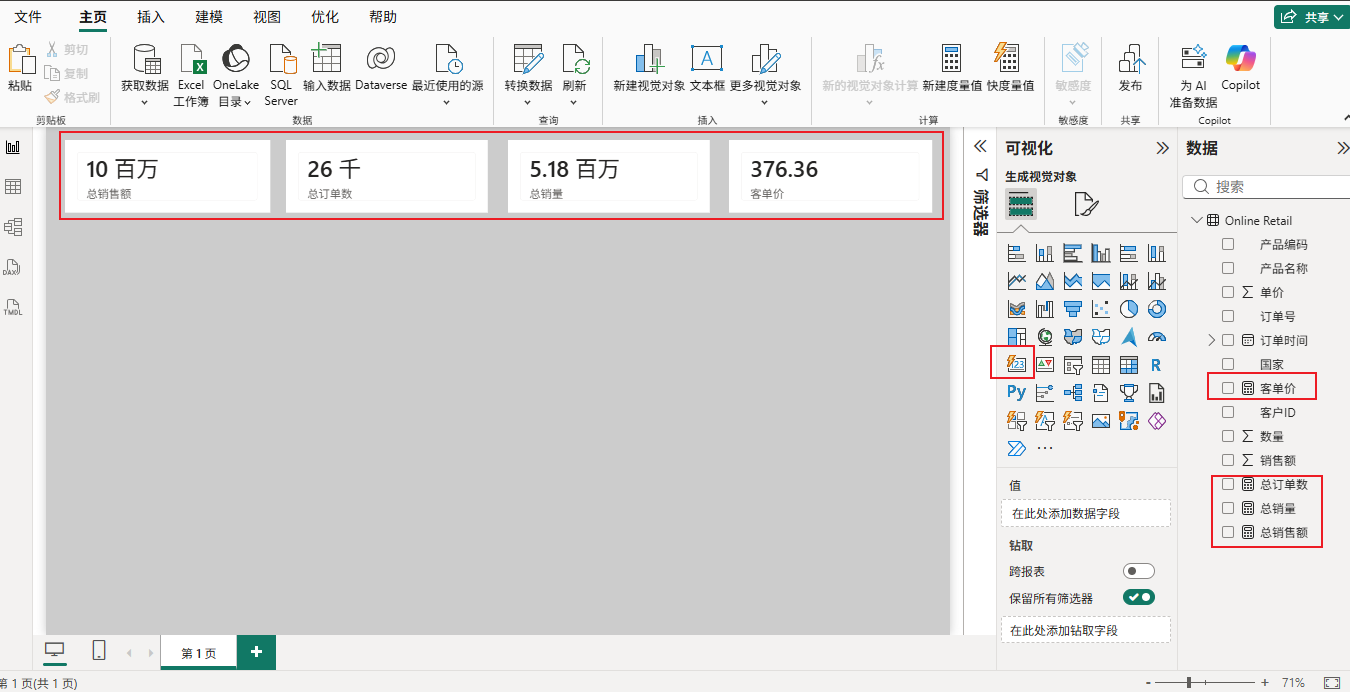Switch to the 插入 ribbon tab
This screenshot has width=1350, height=692.
[151, 17]
